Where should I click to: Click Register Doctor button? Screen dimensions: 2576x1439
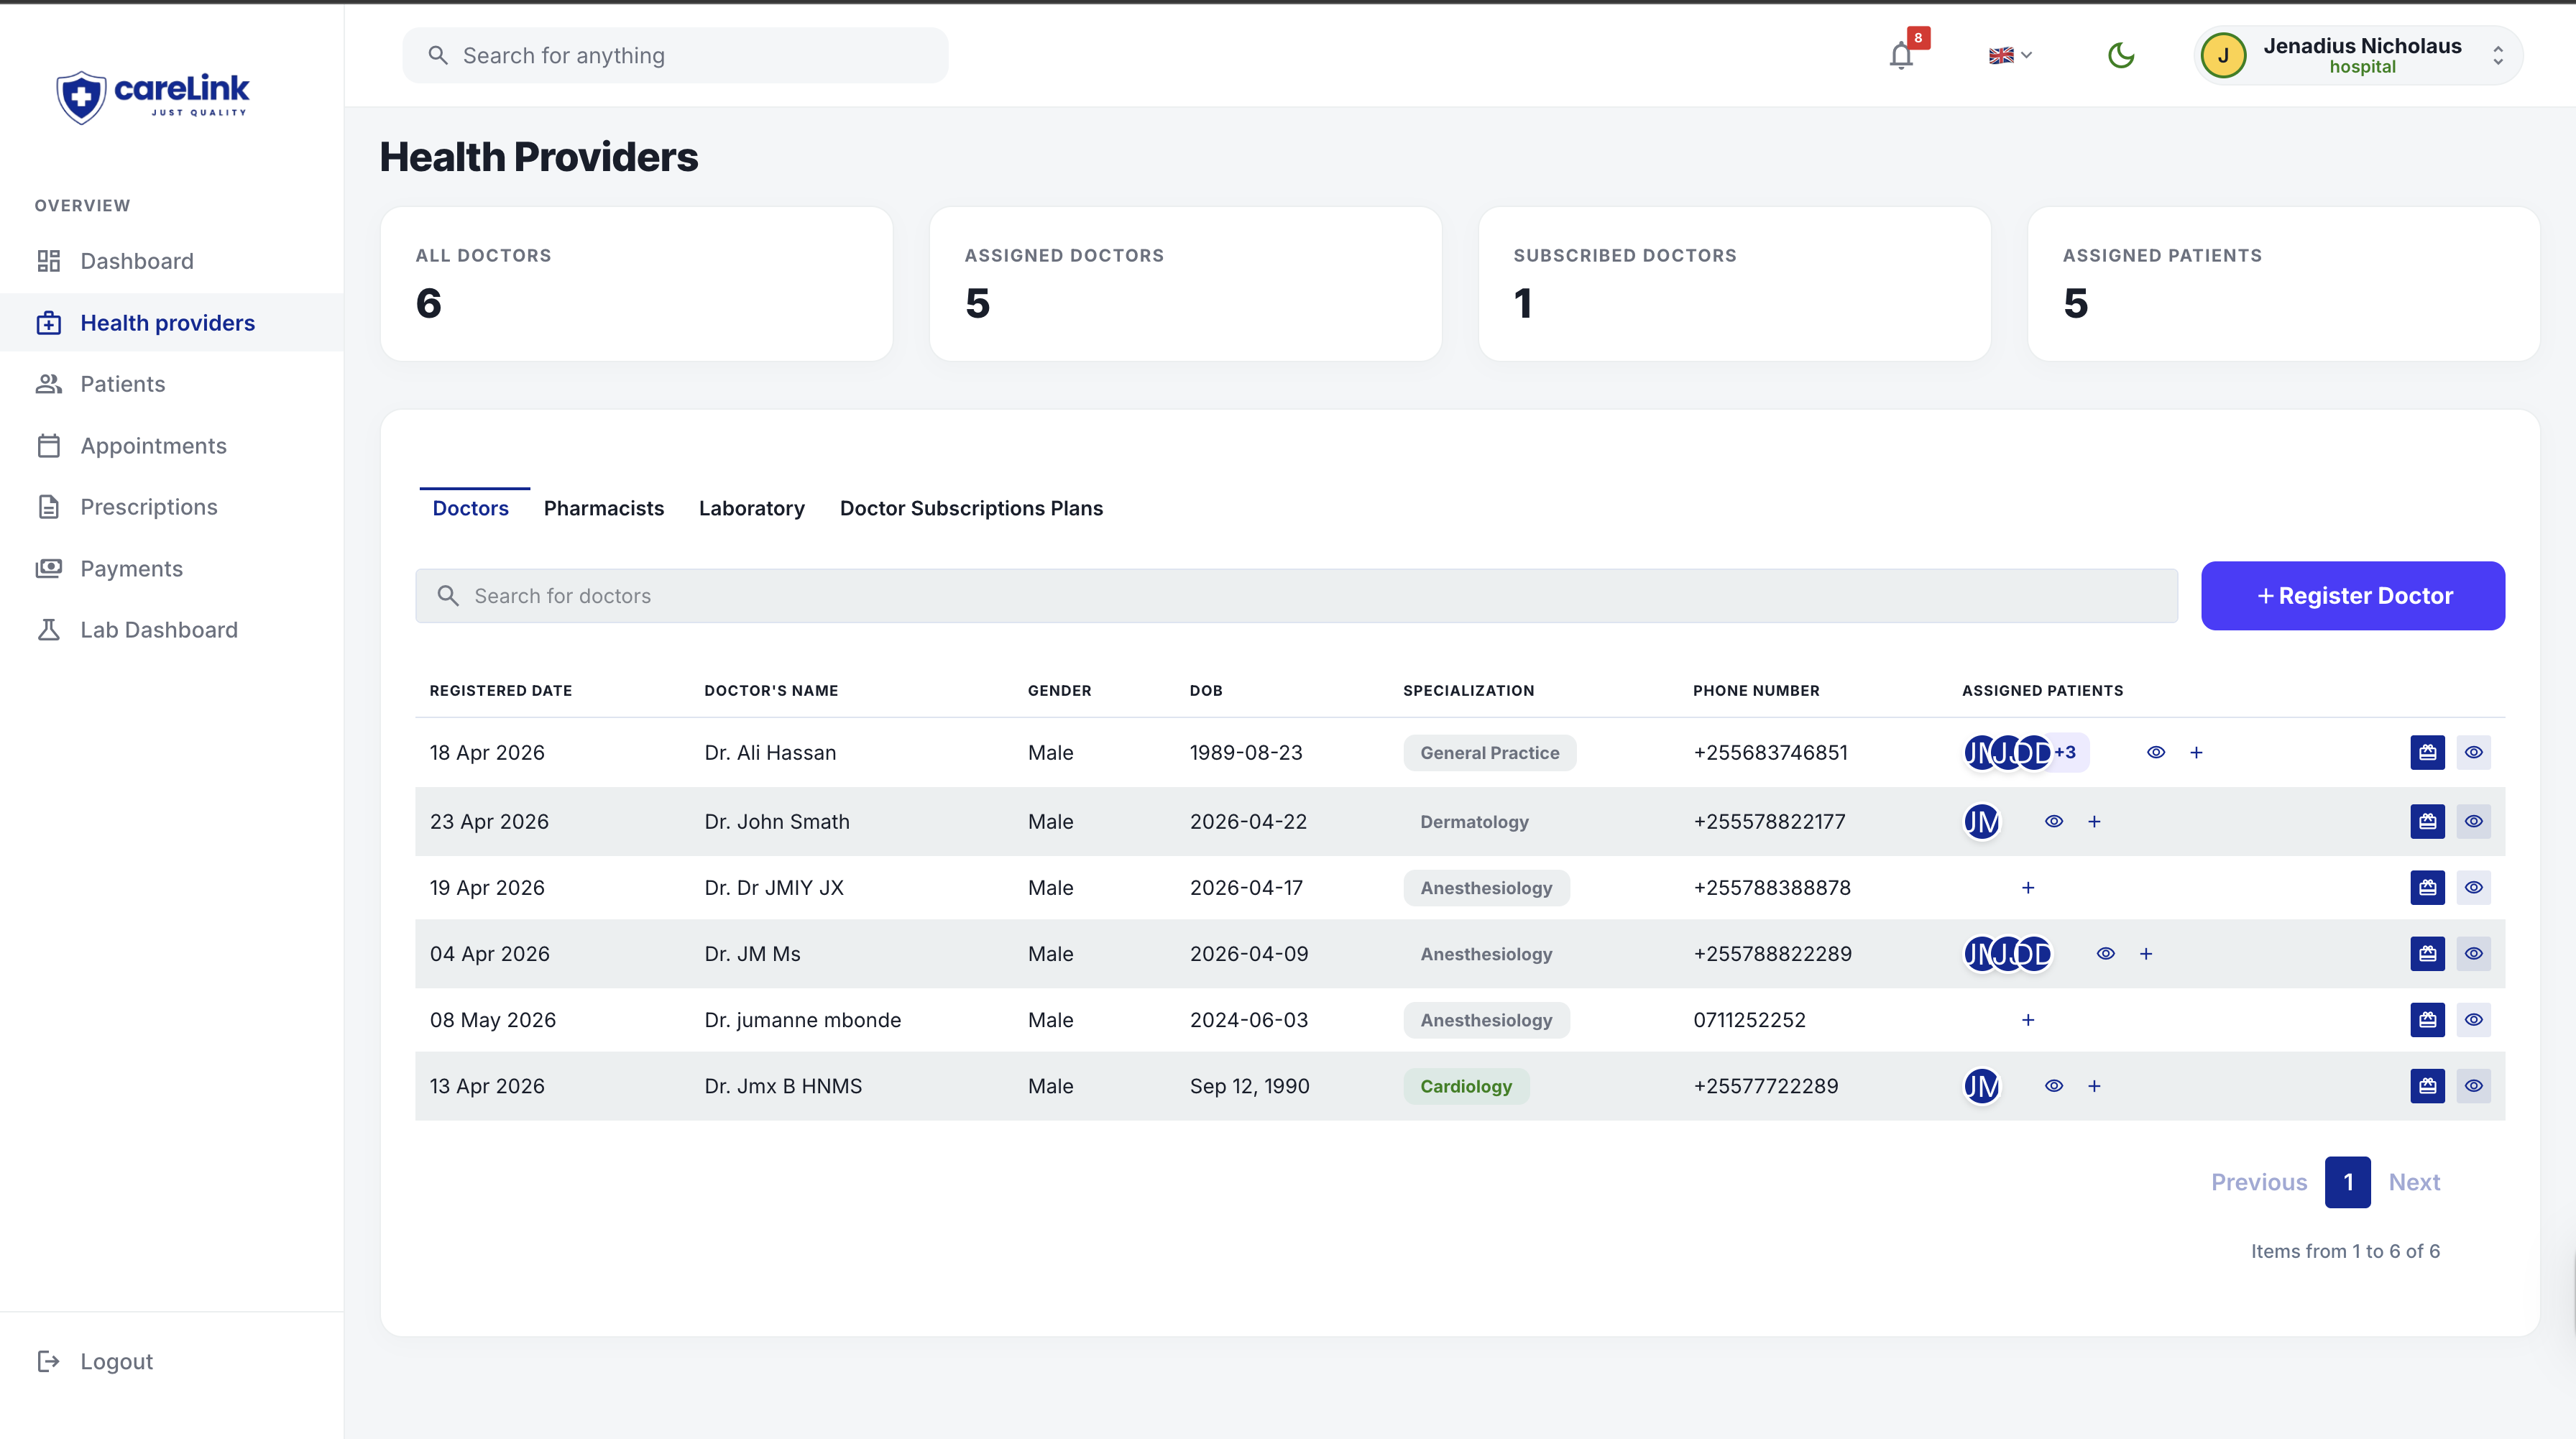coord(2353,596)
